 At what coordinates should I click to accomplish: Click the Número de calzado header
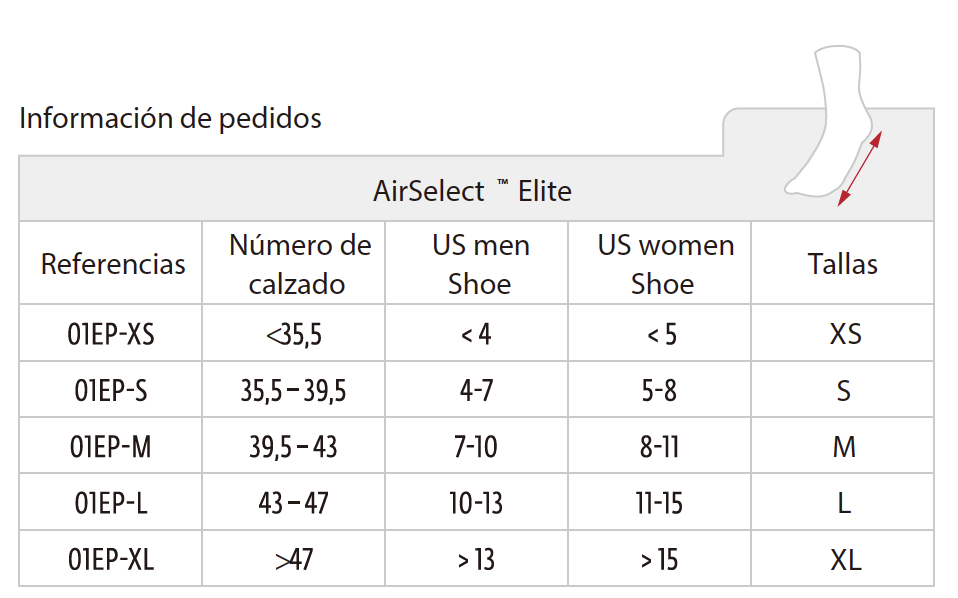[x=299, y=264]
